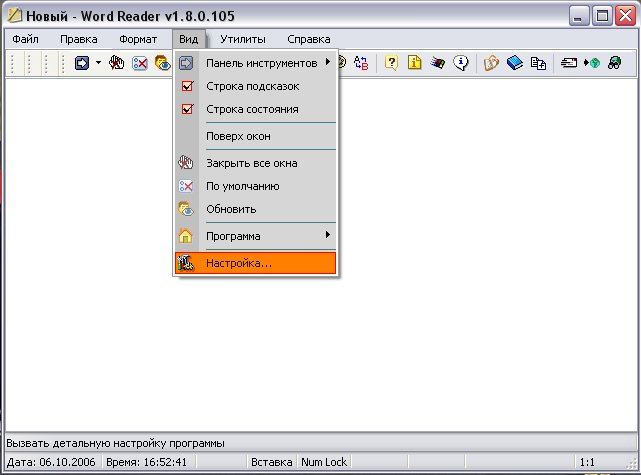
Task: Click the tools icon beside 'Настройка...'
Action: 186,263
